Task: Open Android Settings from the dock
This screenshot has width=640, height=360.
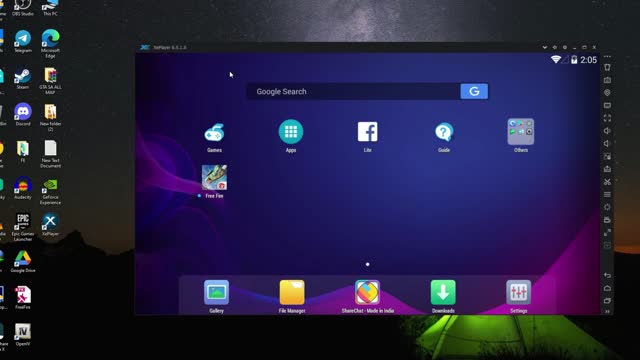Action: click(x=518, y=292)
